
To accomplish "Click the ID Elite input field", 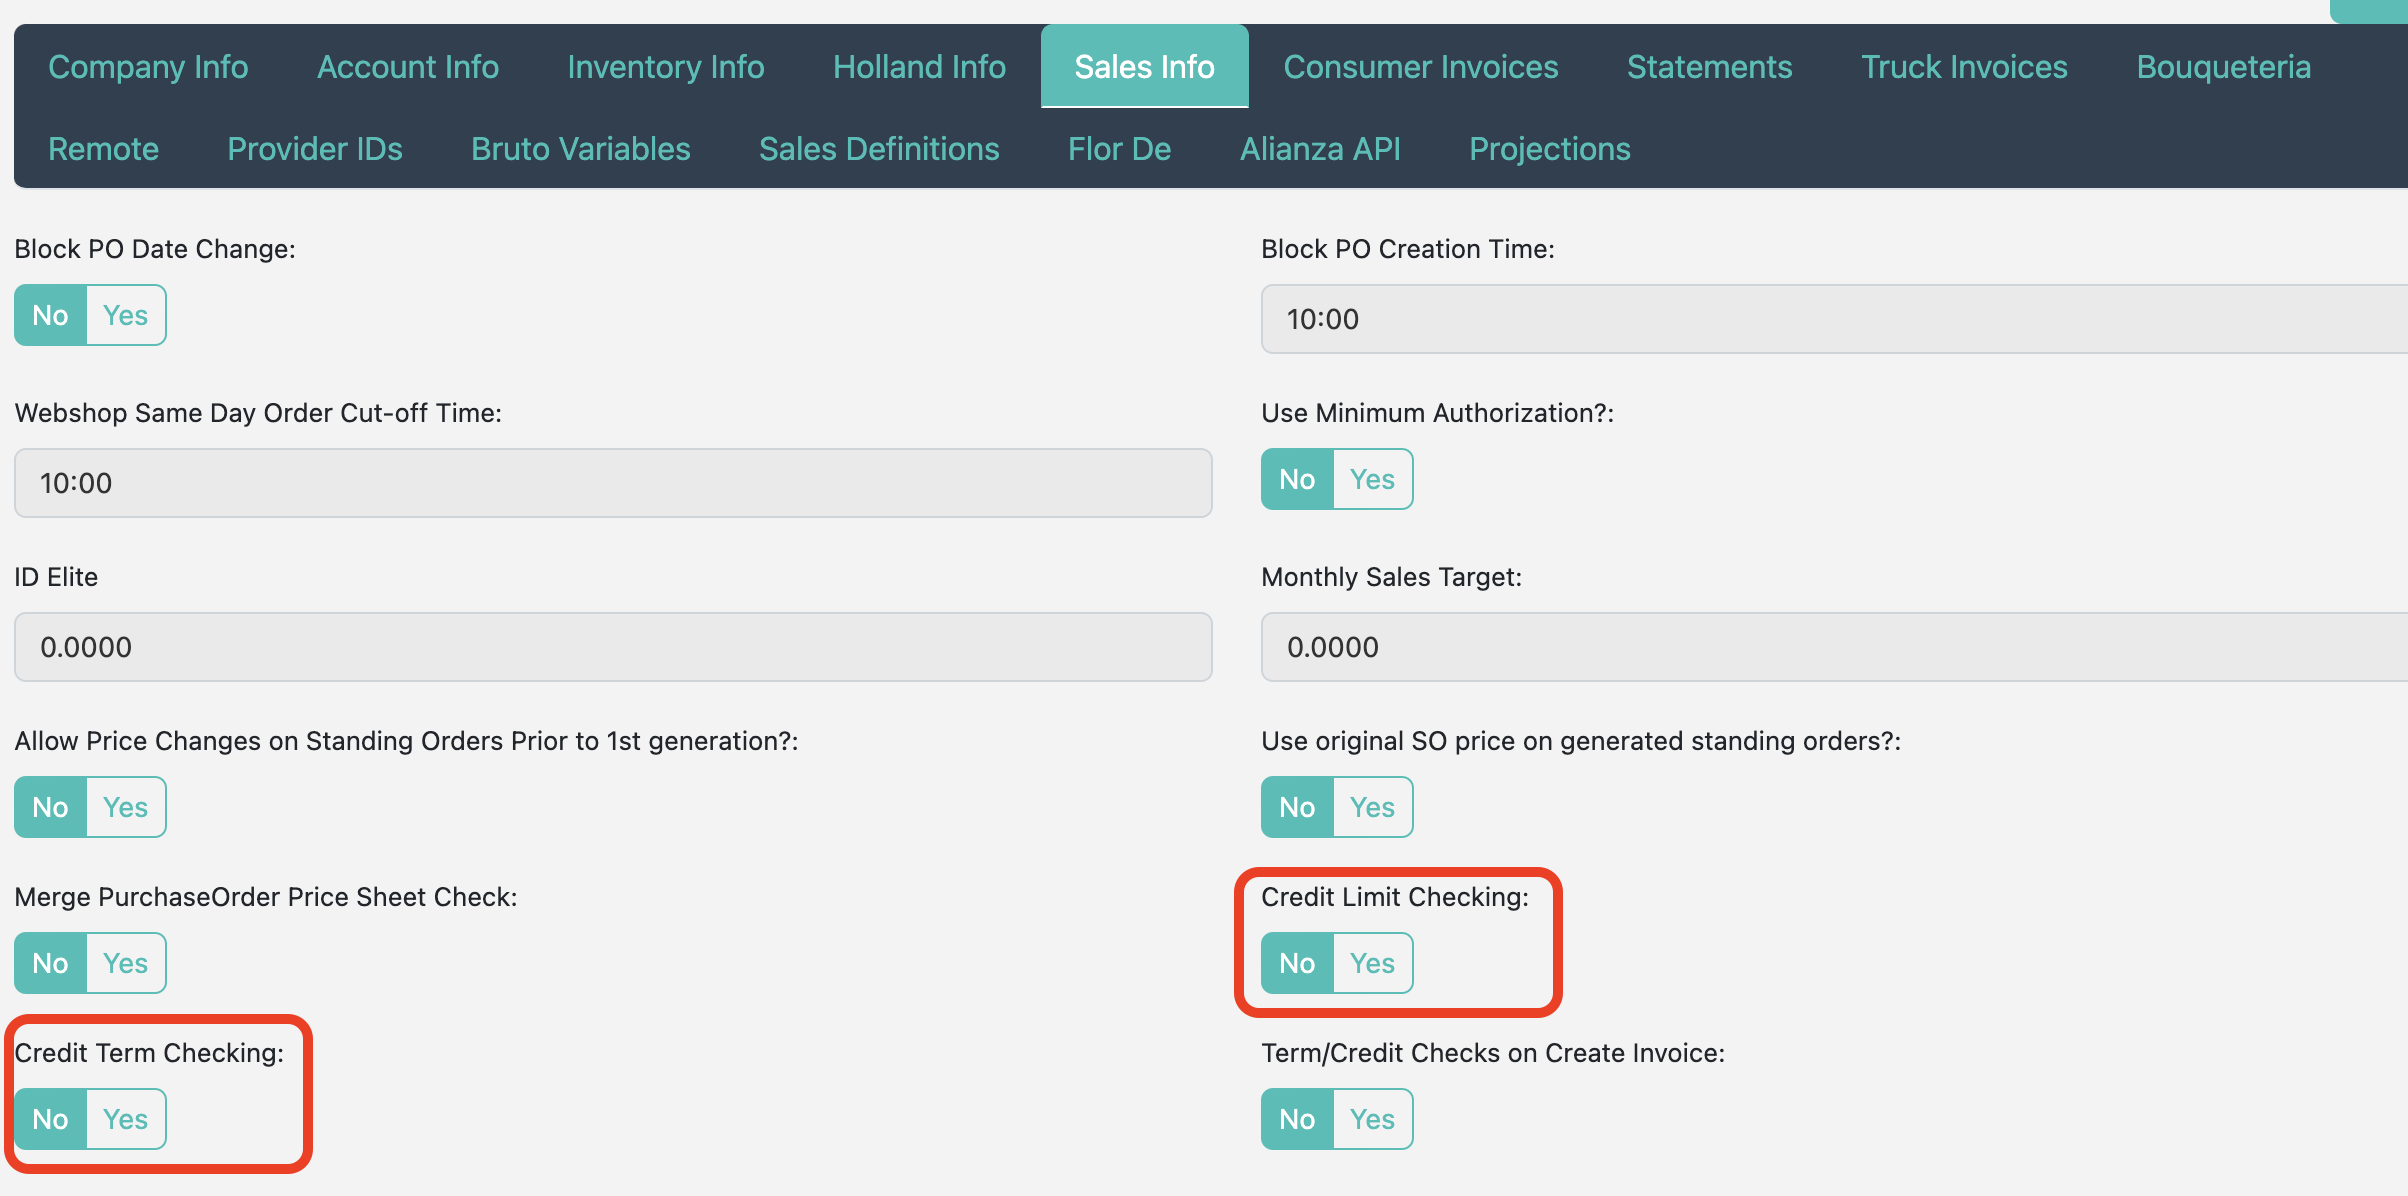I will [x=613, y=648].
